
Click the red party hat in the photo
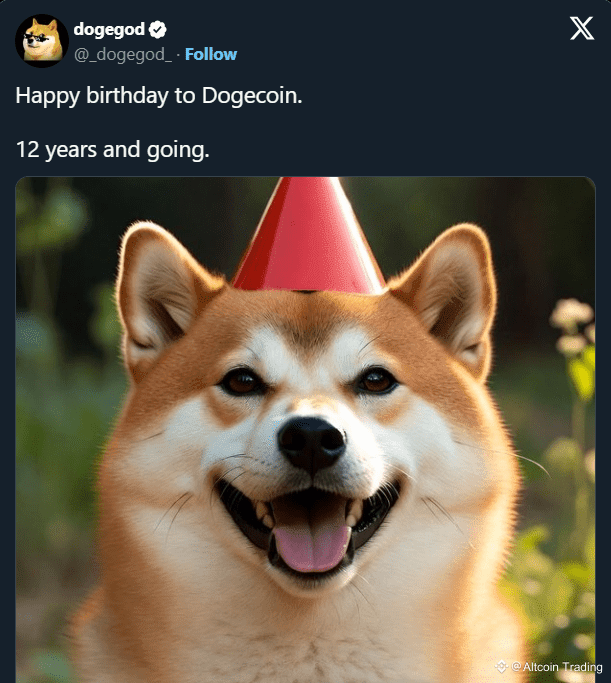coord(309,237)
